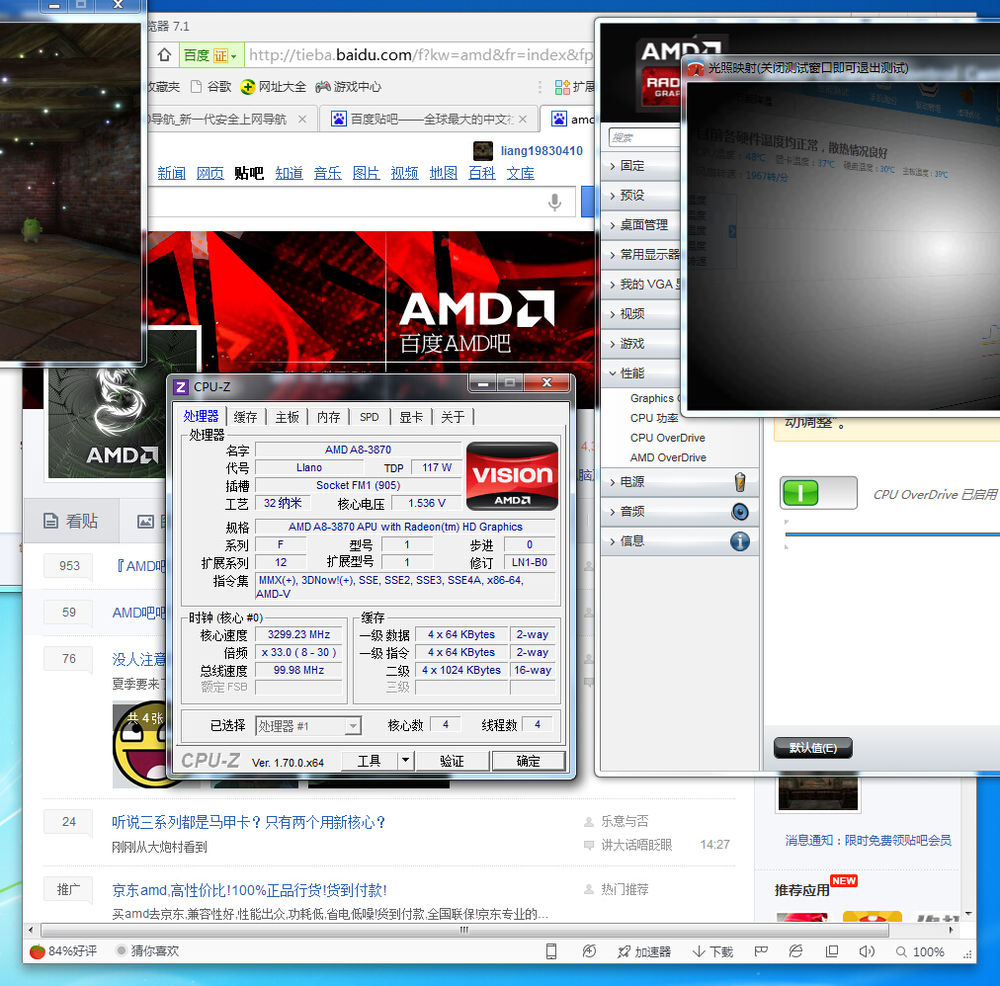Open the 工具 dropdown arrow in CPU-Z
The height and width of the screenshot is (986, 1000).
[x=406, y=761]
